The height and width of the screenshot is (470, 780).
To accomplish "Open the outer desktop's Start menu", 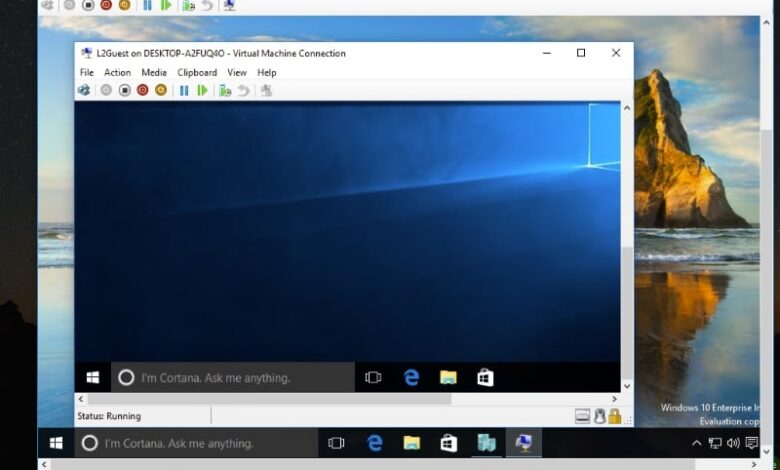I will 56,443.
